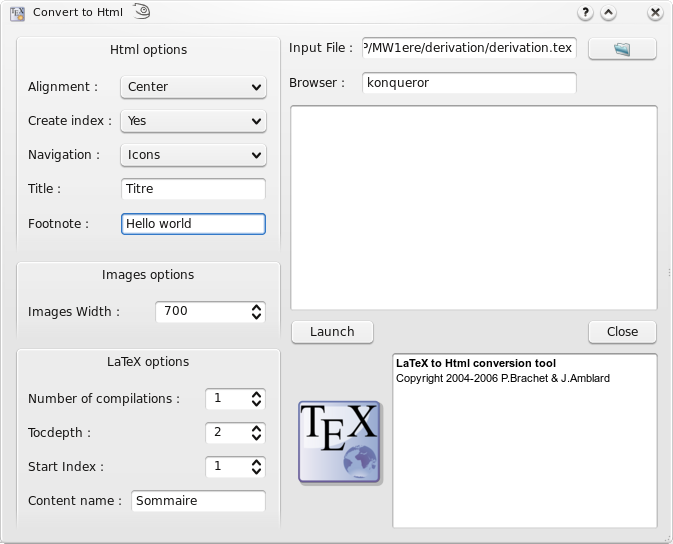Click the browse input file folder icon

[x=622, y=49]
